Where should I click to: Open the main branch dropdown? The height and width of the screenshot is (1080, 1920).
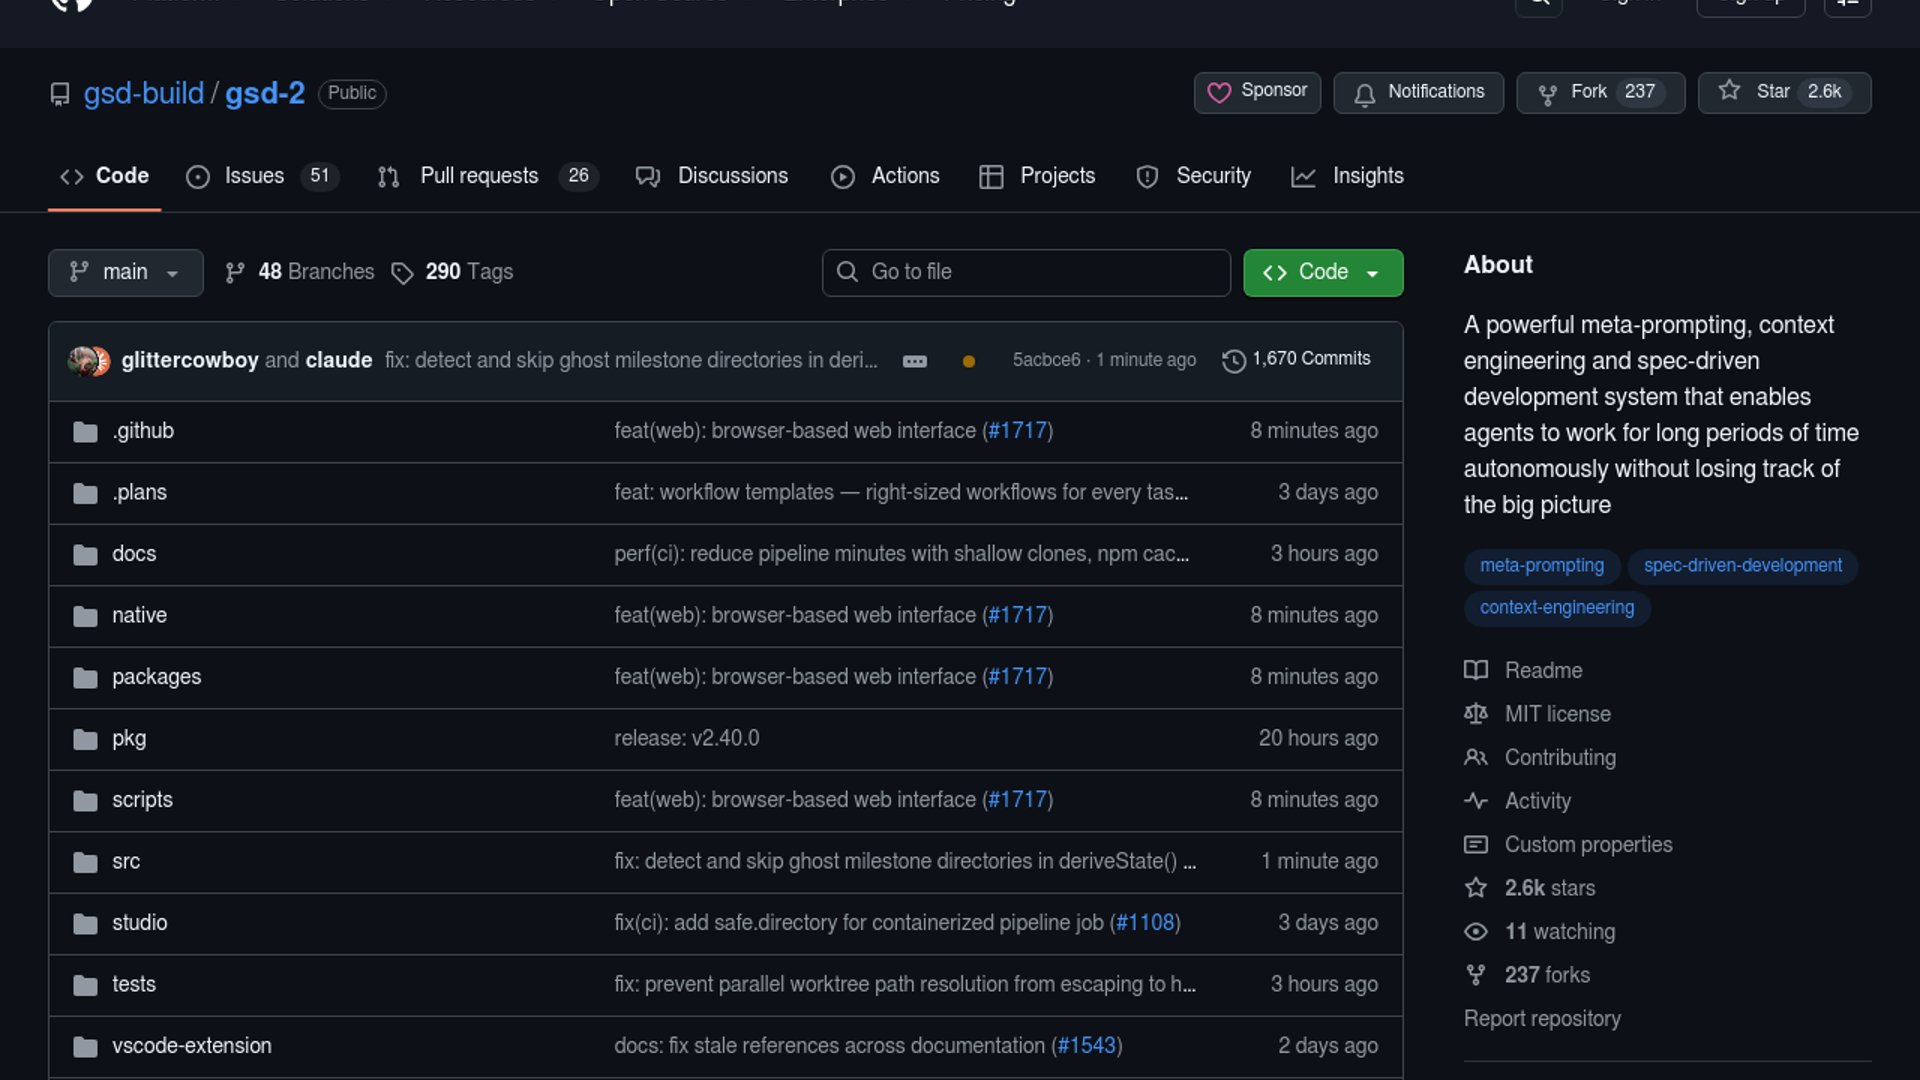(126, 272)
